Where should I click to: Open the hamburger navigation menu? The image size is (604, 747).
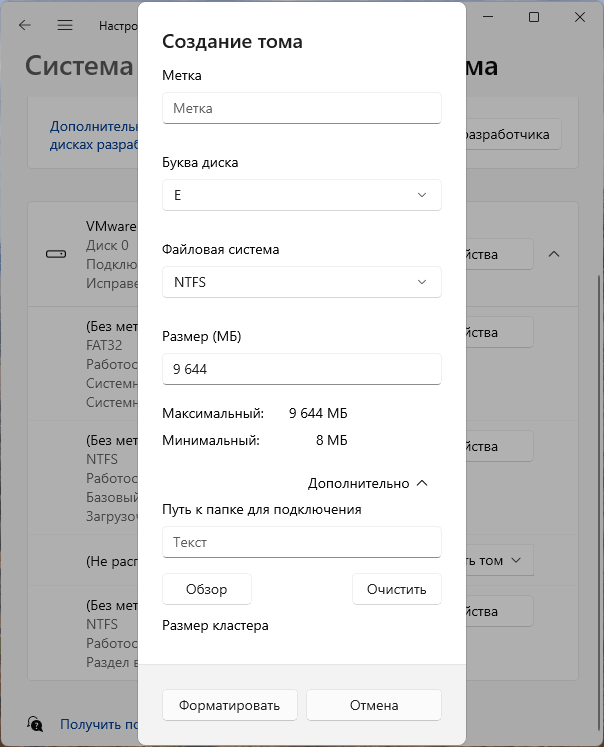(65, 25)
